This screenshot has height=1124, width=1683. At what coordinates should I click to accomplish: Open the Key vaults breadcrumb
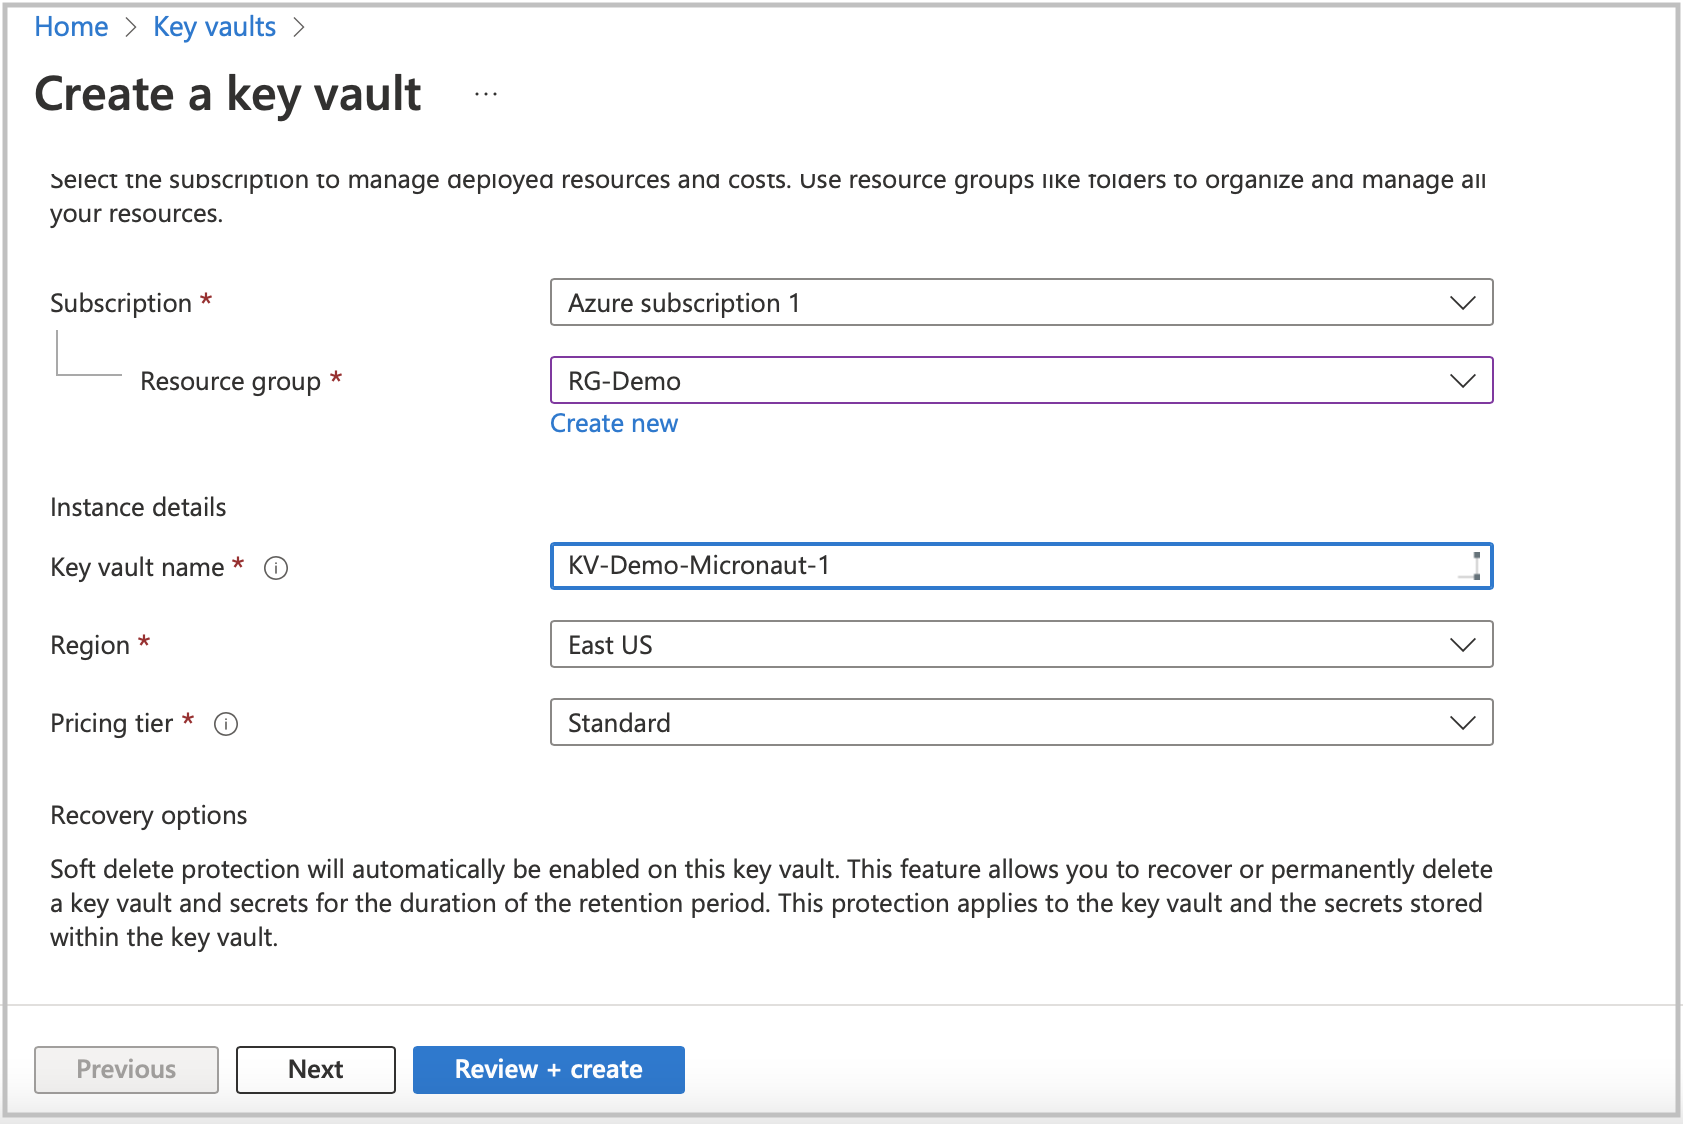click(213, 26)
